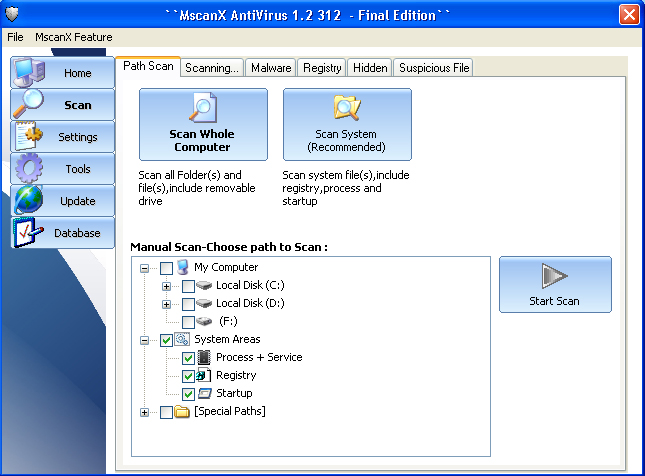Select the Local Disk (D:) label
Viewport: 645px width, 476px height.
coord(250,303)
